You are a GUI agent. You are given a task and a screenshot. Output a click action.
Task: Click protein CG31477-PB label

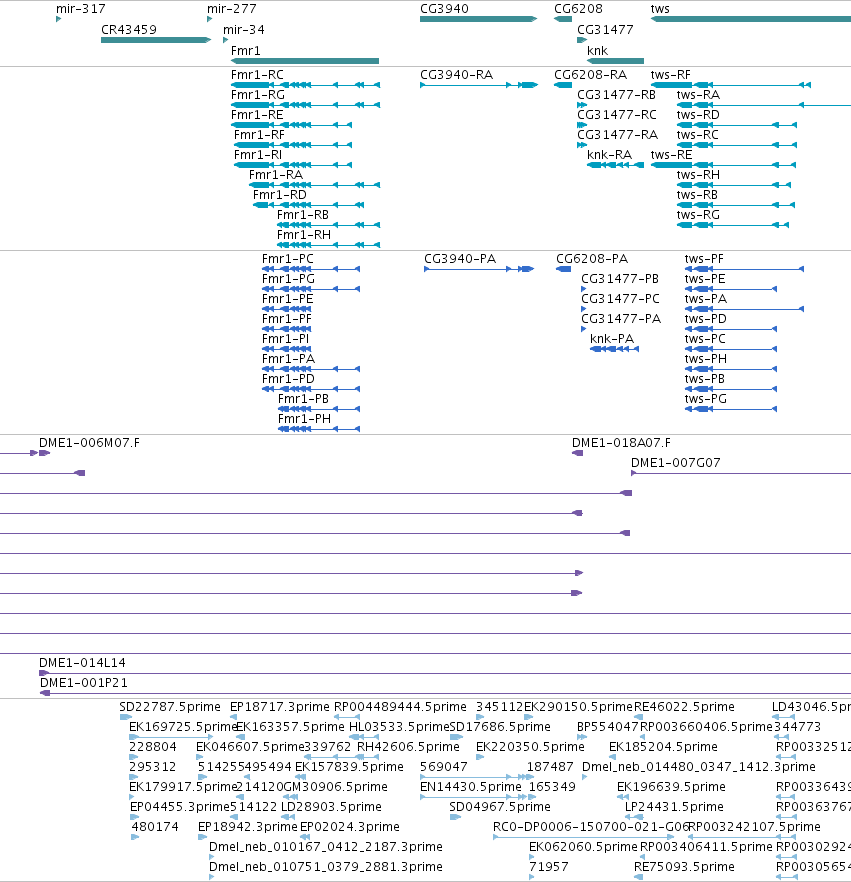(x=620, y=279)
